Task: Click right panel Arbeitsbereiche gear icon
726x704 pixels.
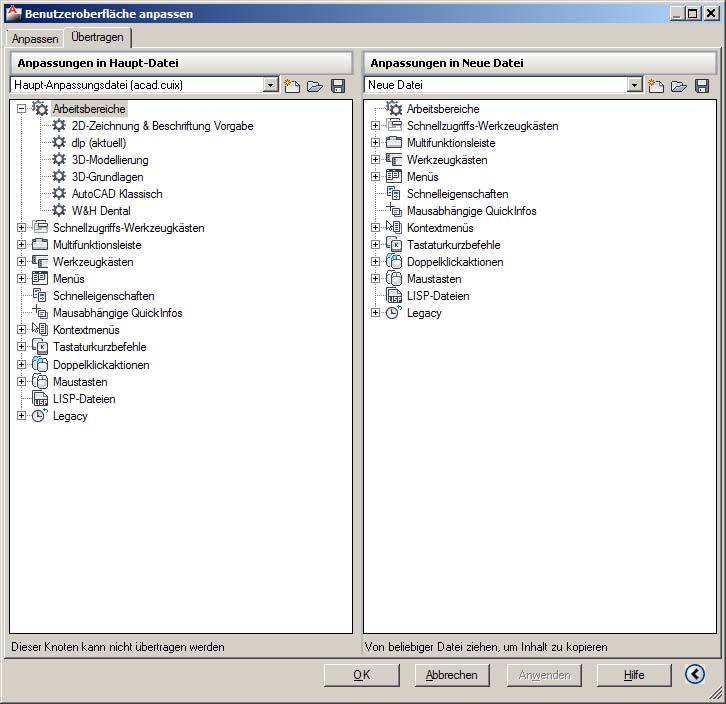Action: [x=394, y=108]
